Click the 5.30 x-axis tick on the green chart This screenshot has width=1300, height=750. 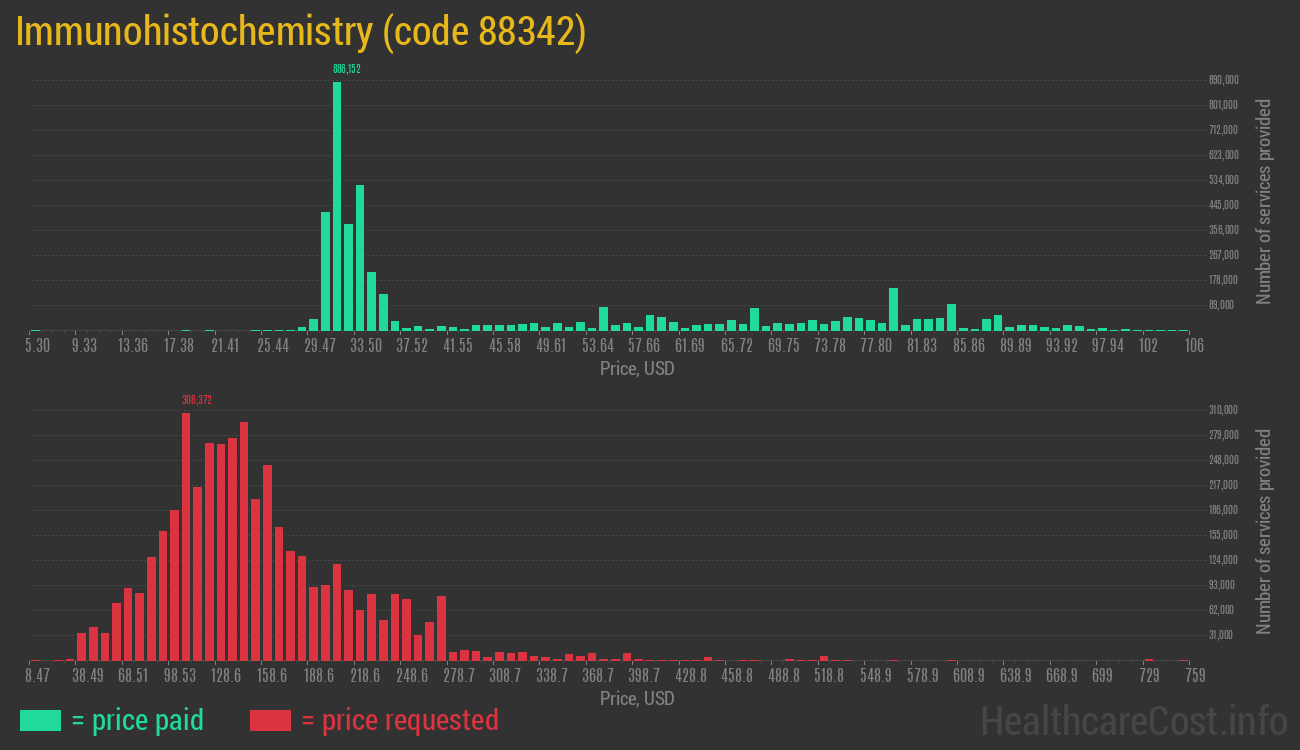[37, 346]
